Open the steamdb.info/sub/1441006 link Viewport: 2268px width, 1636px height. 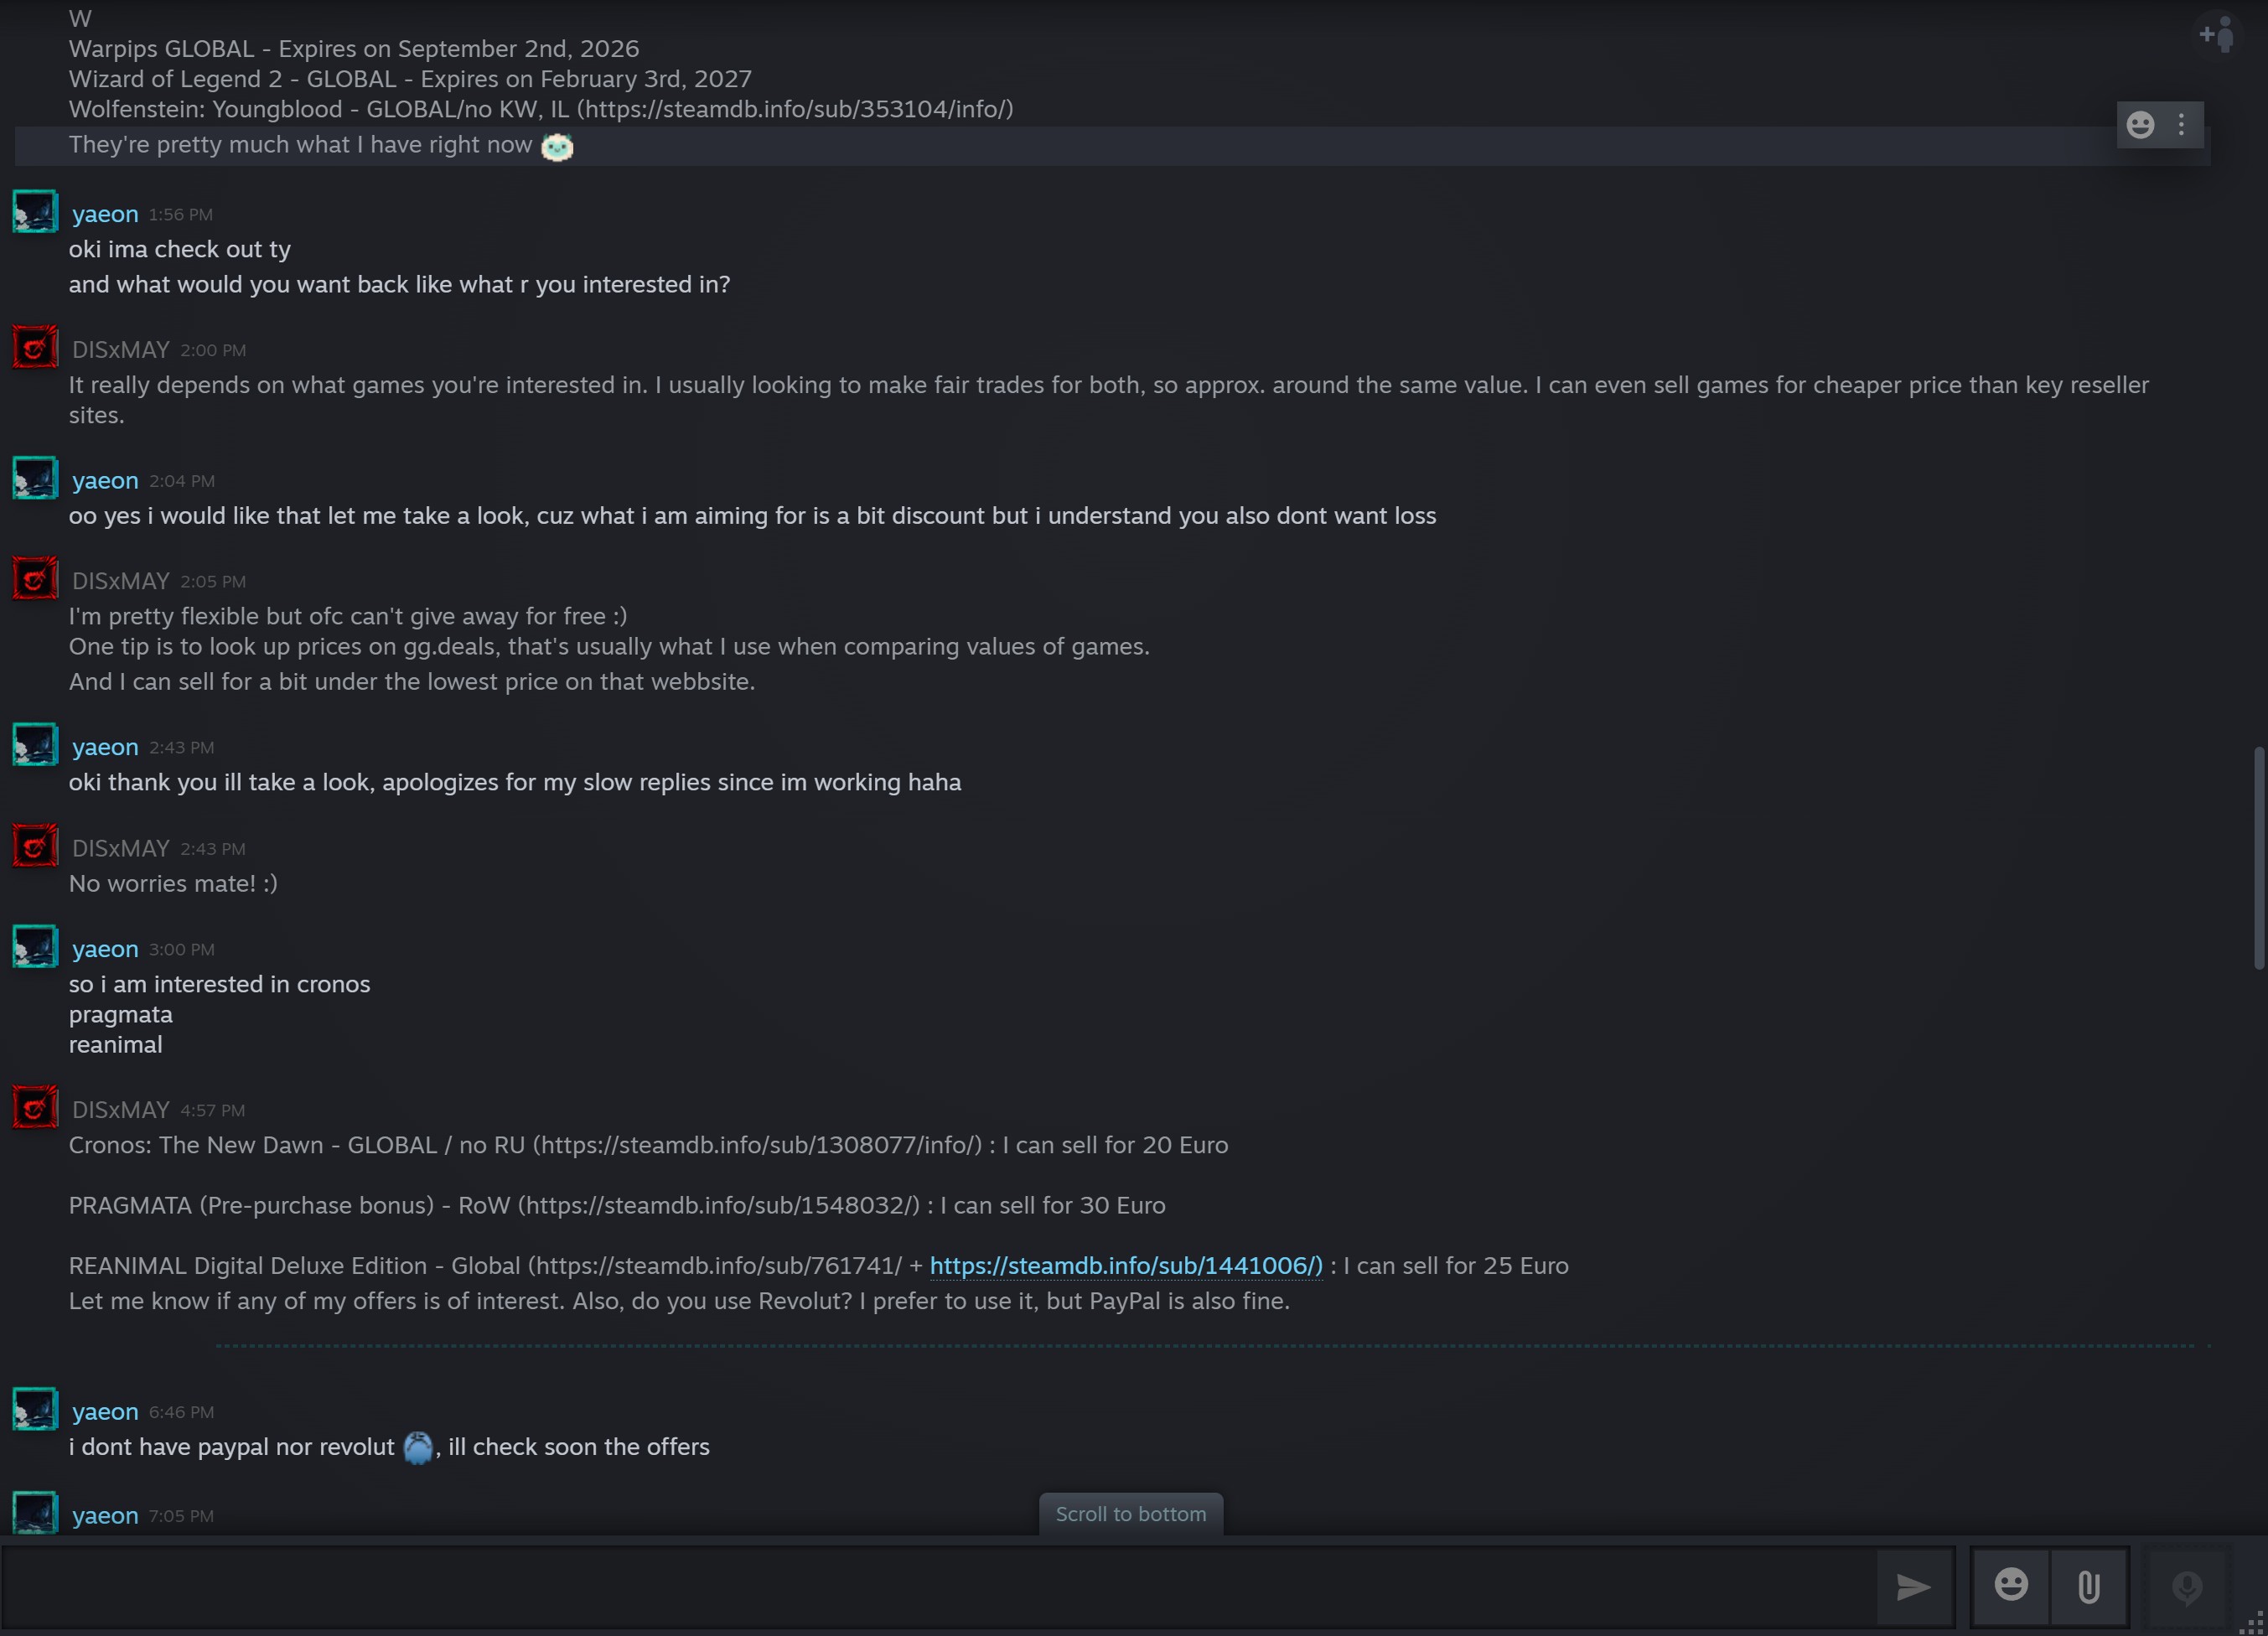1126,1266
